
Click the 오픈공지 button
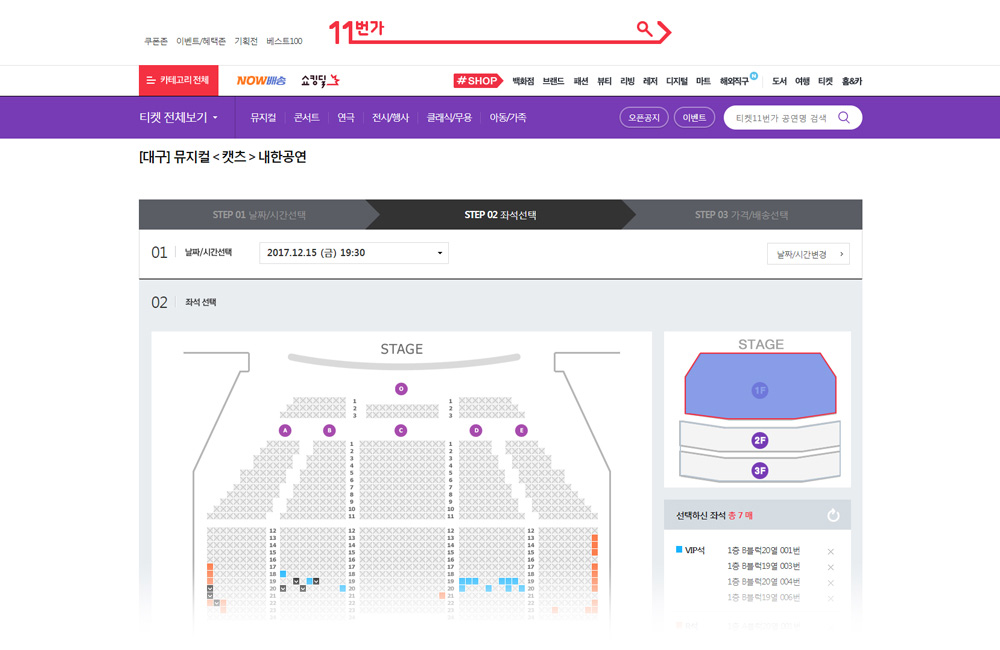tap(644, 117)
